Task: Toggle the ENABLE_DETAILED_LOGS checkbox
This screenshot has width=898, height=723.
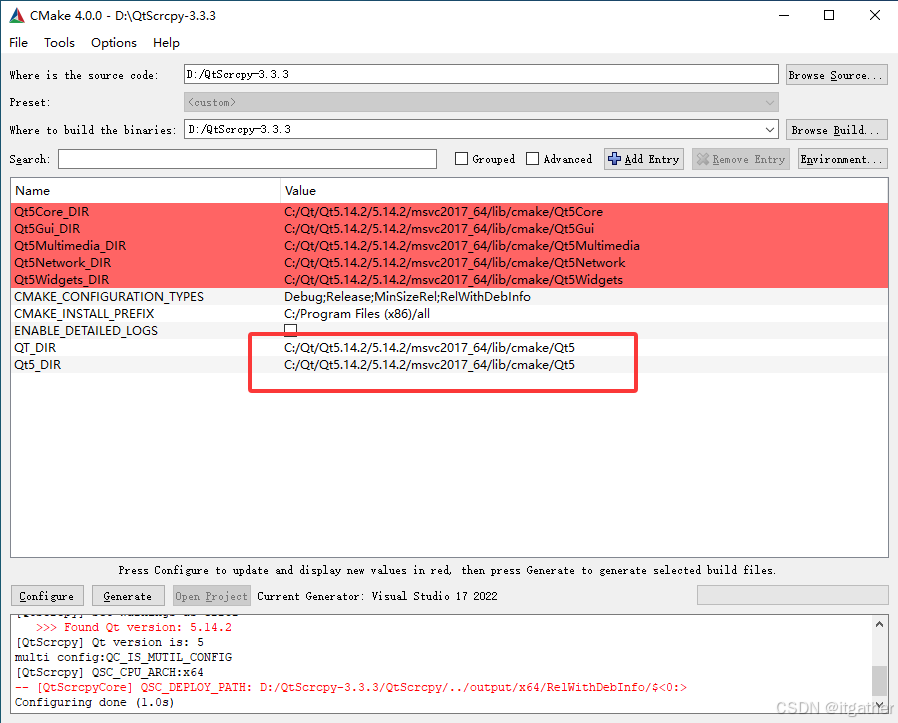Action: point(290,330)
